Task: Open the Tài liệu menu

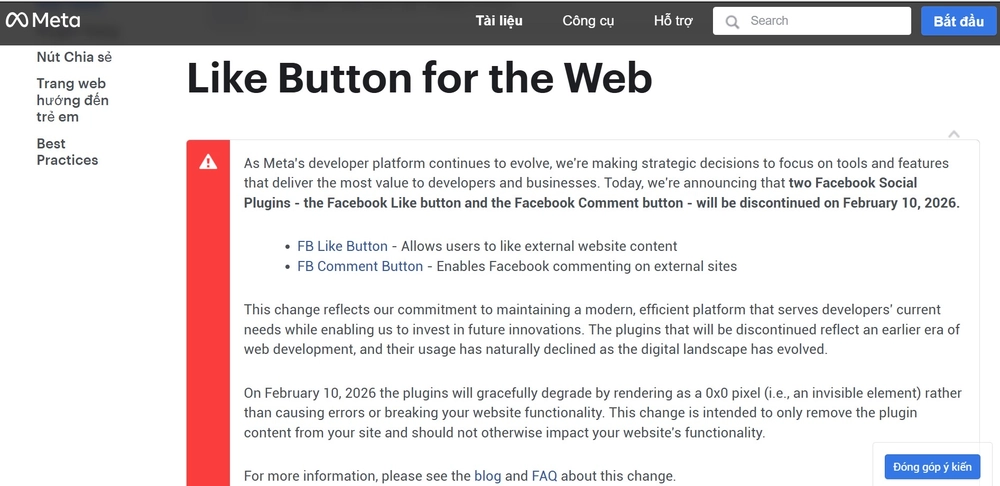Action: pyautogui.click(x=499, y=21)
